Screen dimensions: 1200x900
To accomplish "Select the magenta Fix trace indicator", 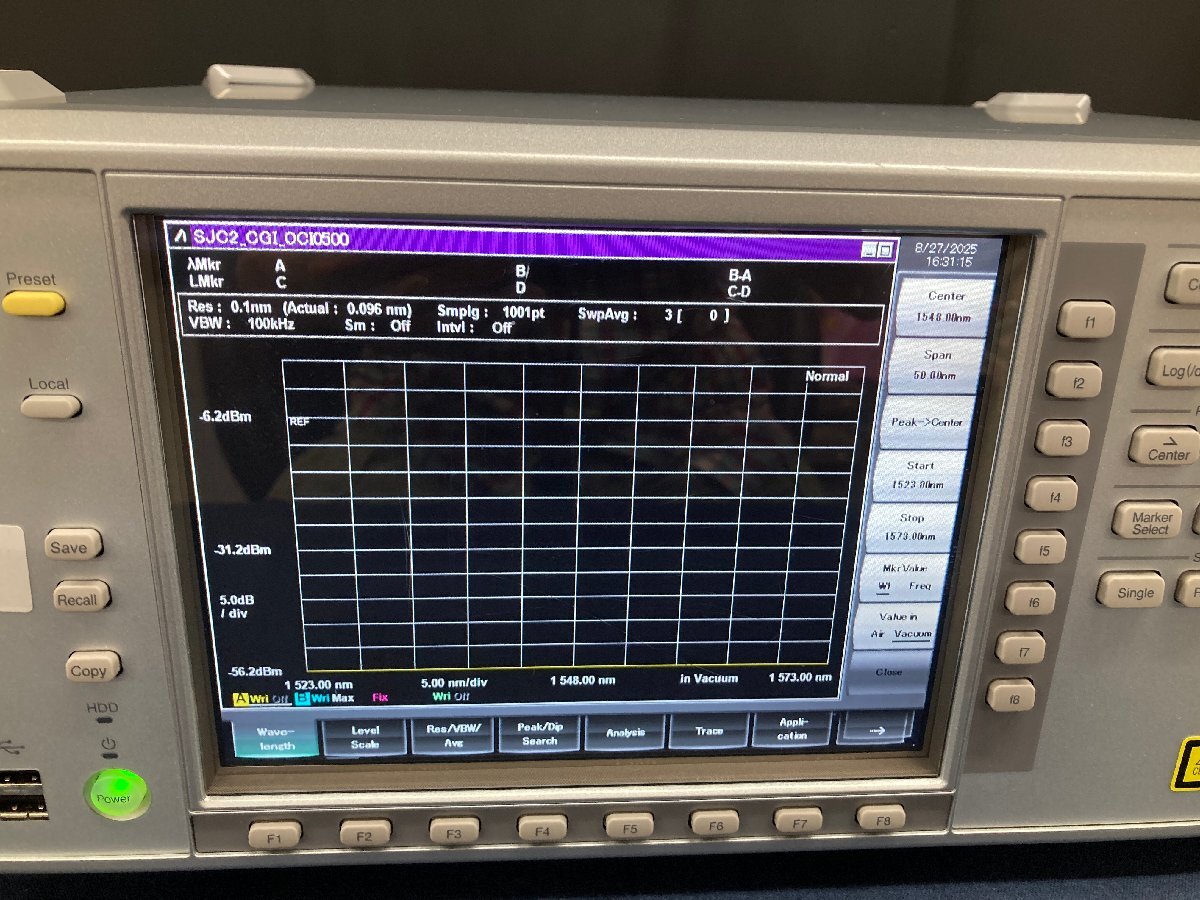I will [380, 697].
